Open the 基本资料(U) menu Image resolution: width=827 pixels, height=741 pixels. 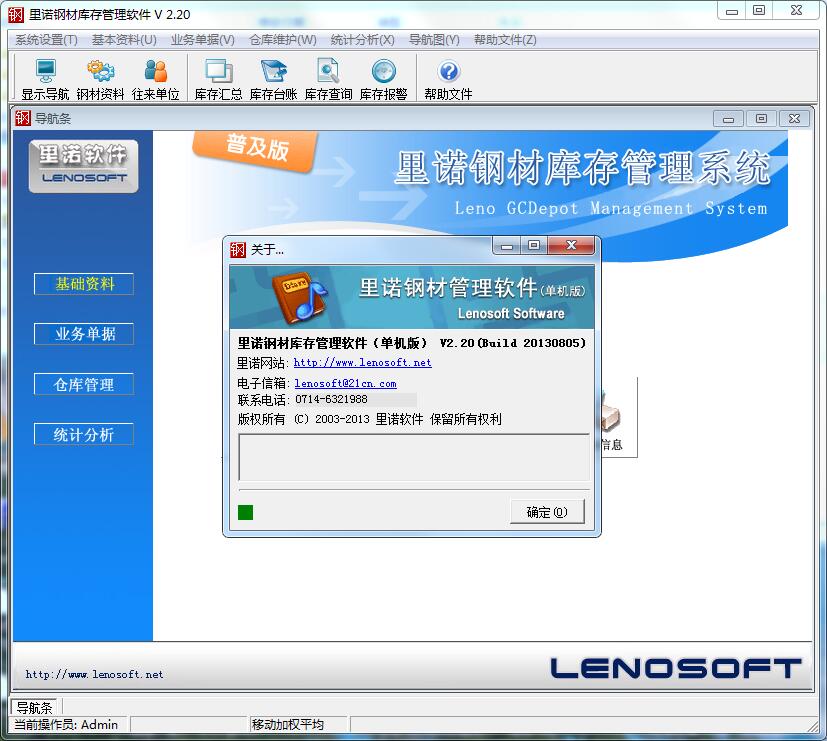124,40
